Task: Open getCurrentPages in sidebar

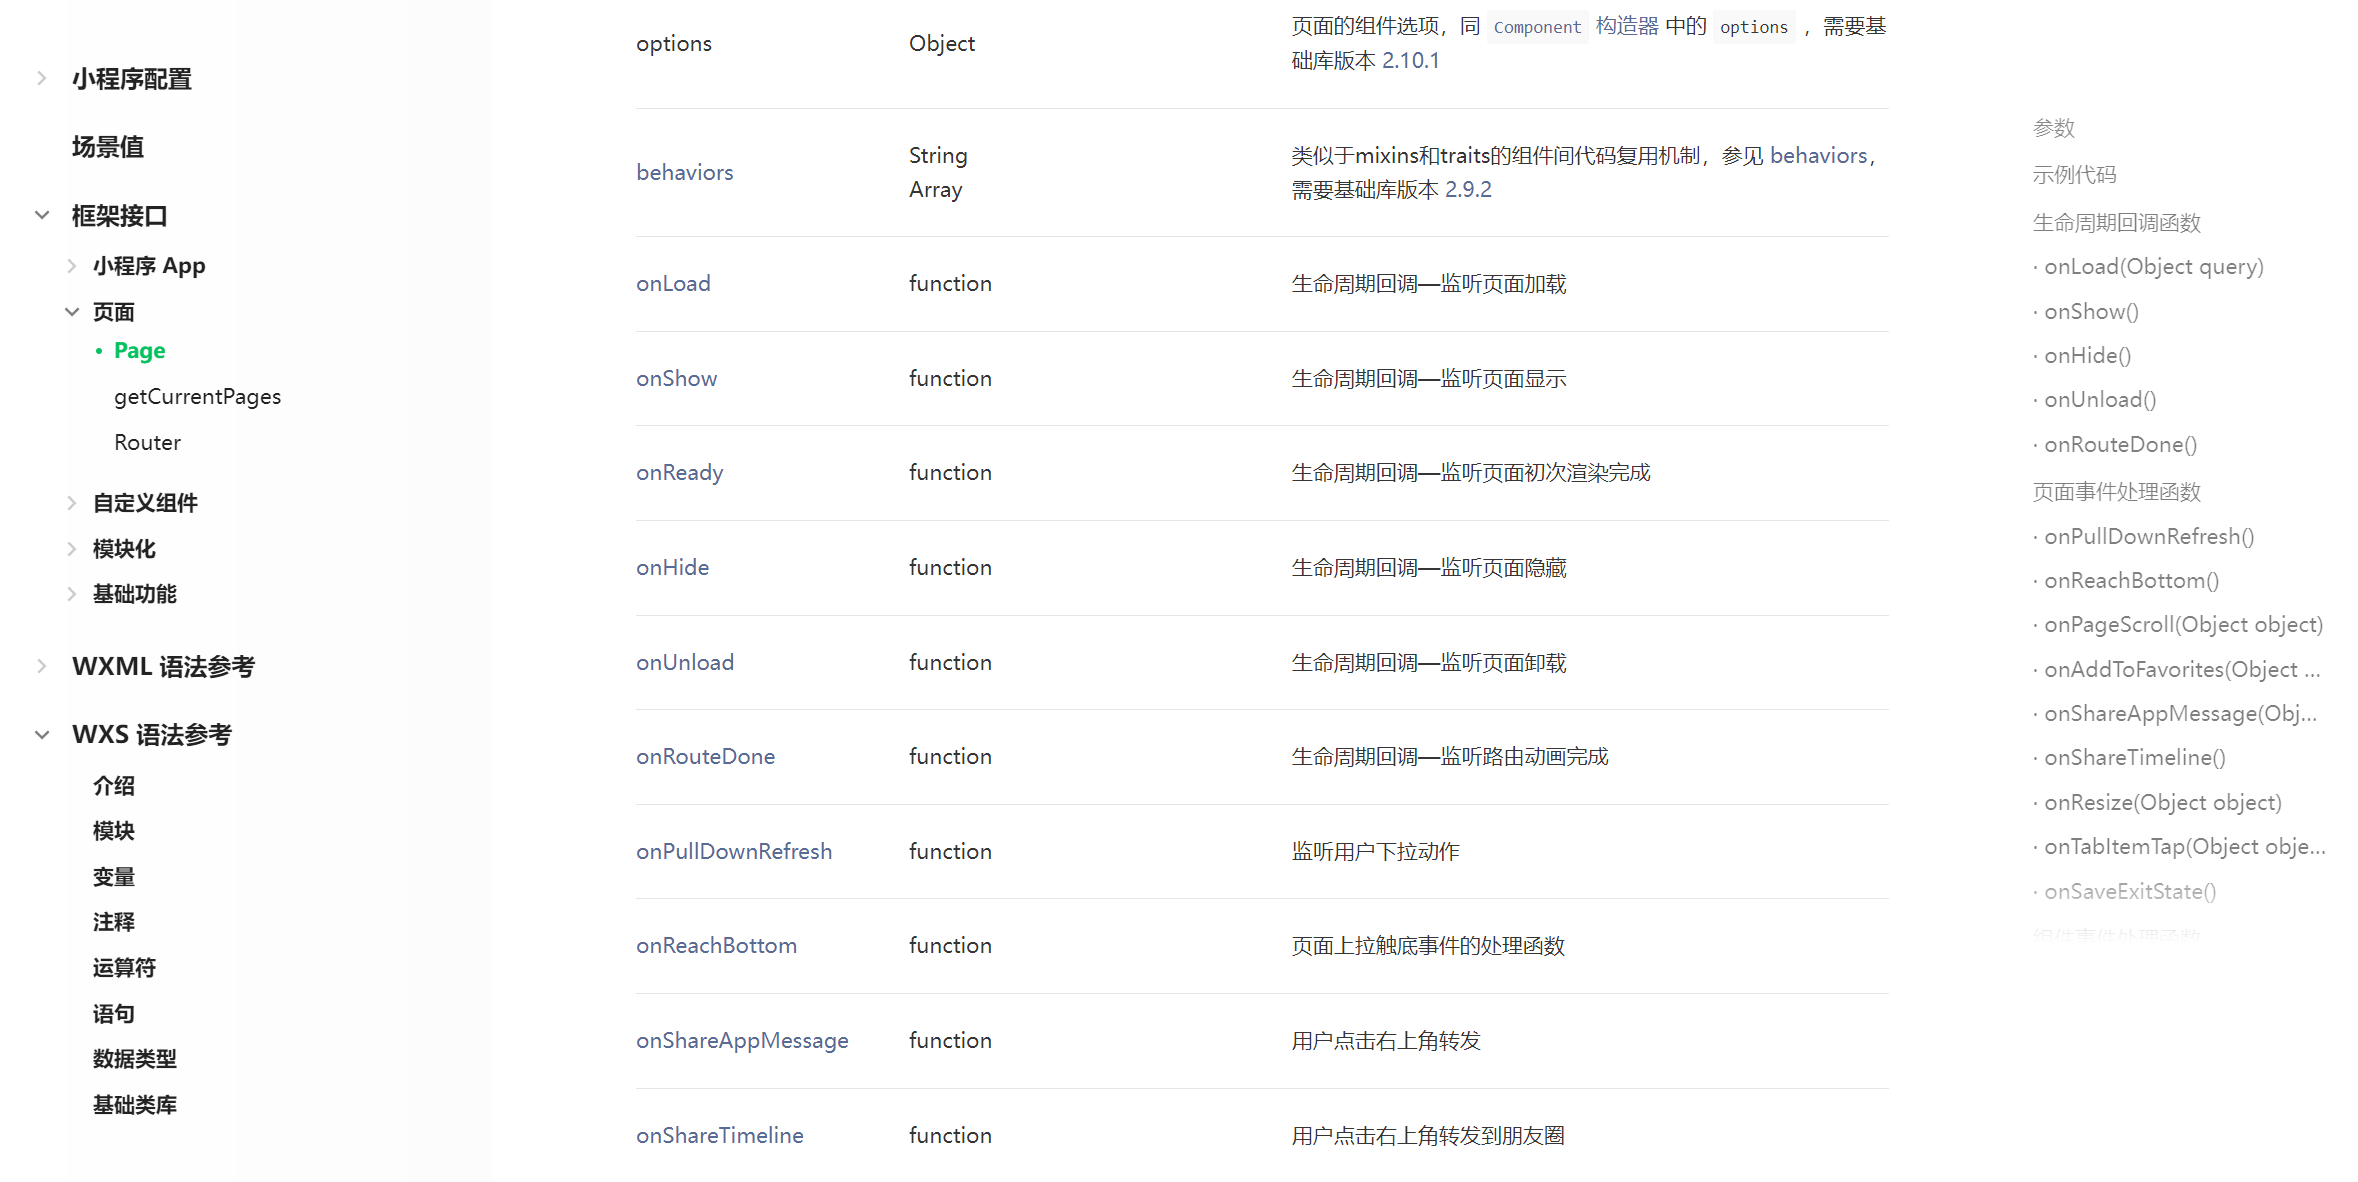Action: coord(197,397)
